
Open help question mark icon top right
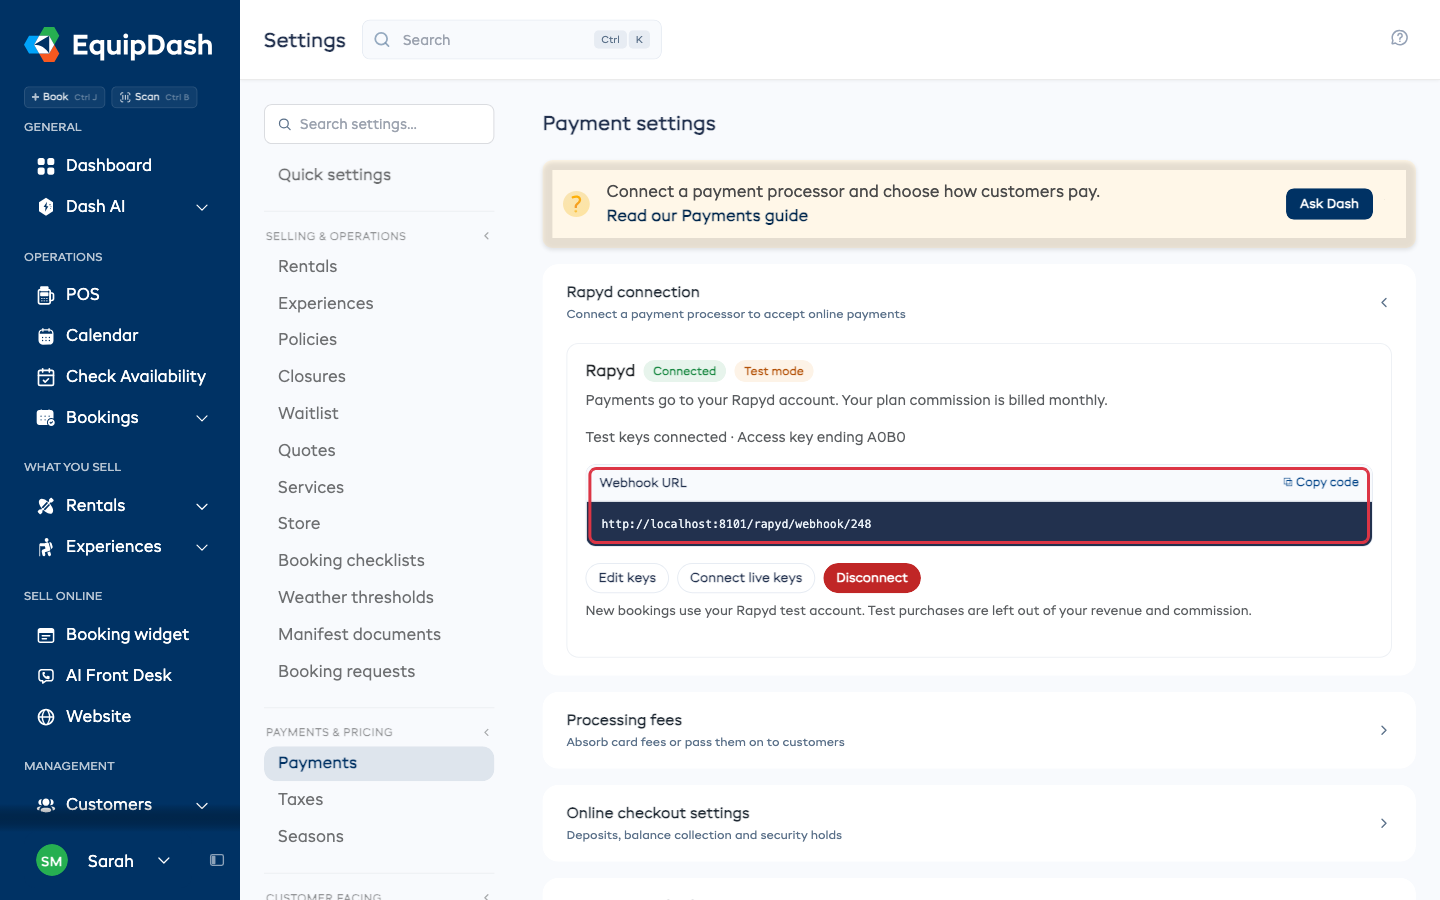[x=1399, y=38]
